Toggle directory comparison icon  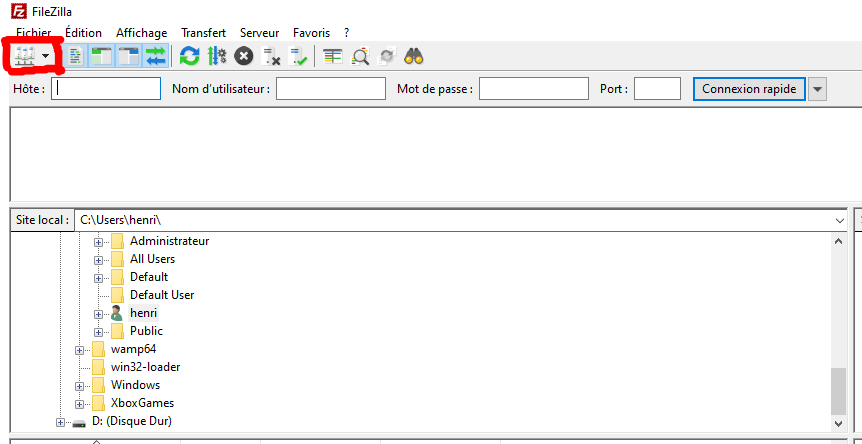361,56
